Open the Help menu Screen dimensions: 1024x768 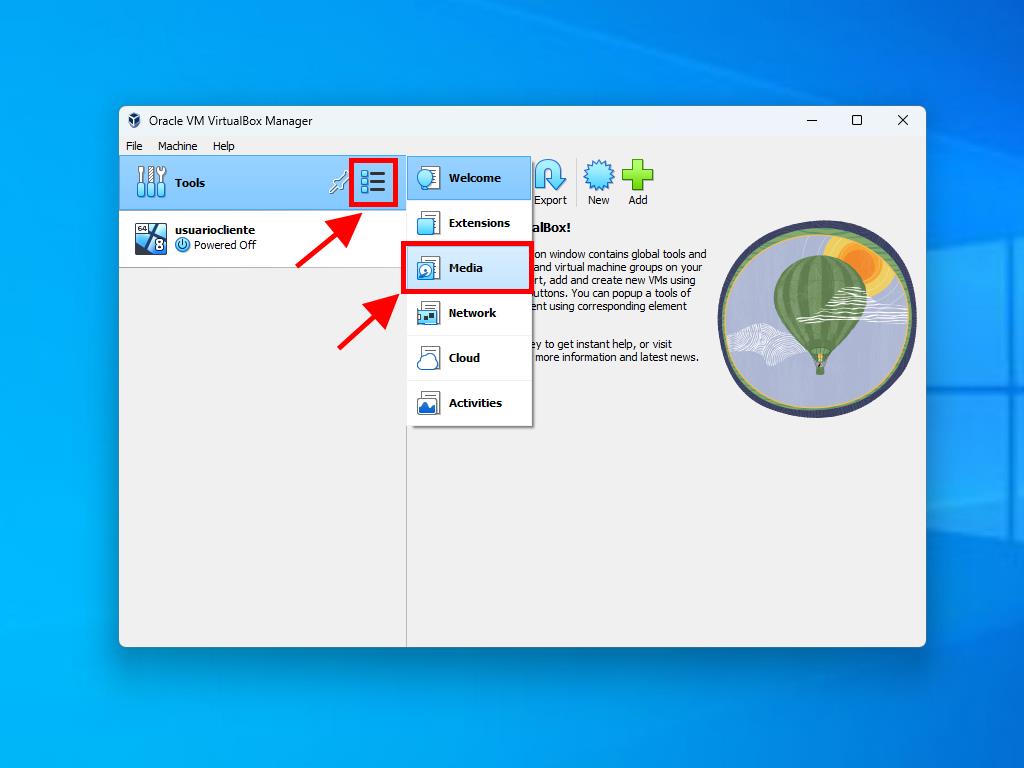[223, 146]
